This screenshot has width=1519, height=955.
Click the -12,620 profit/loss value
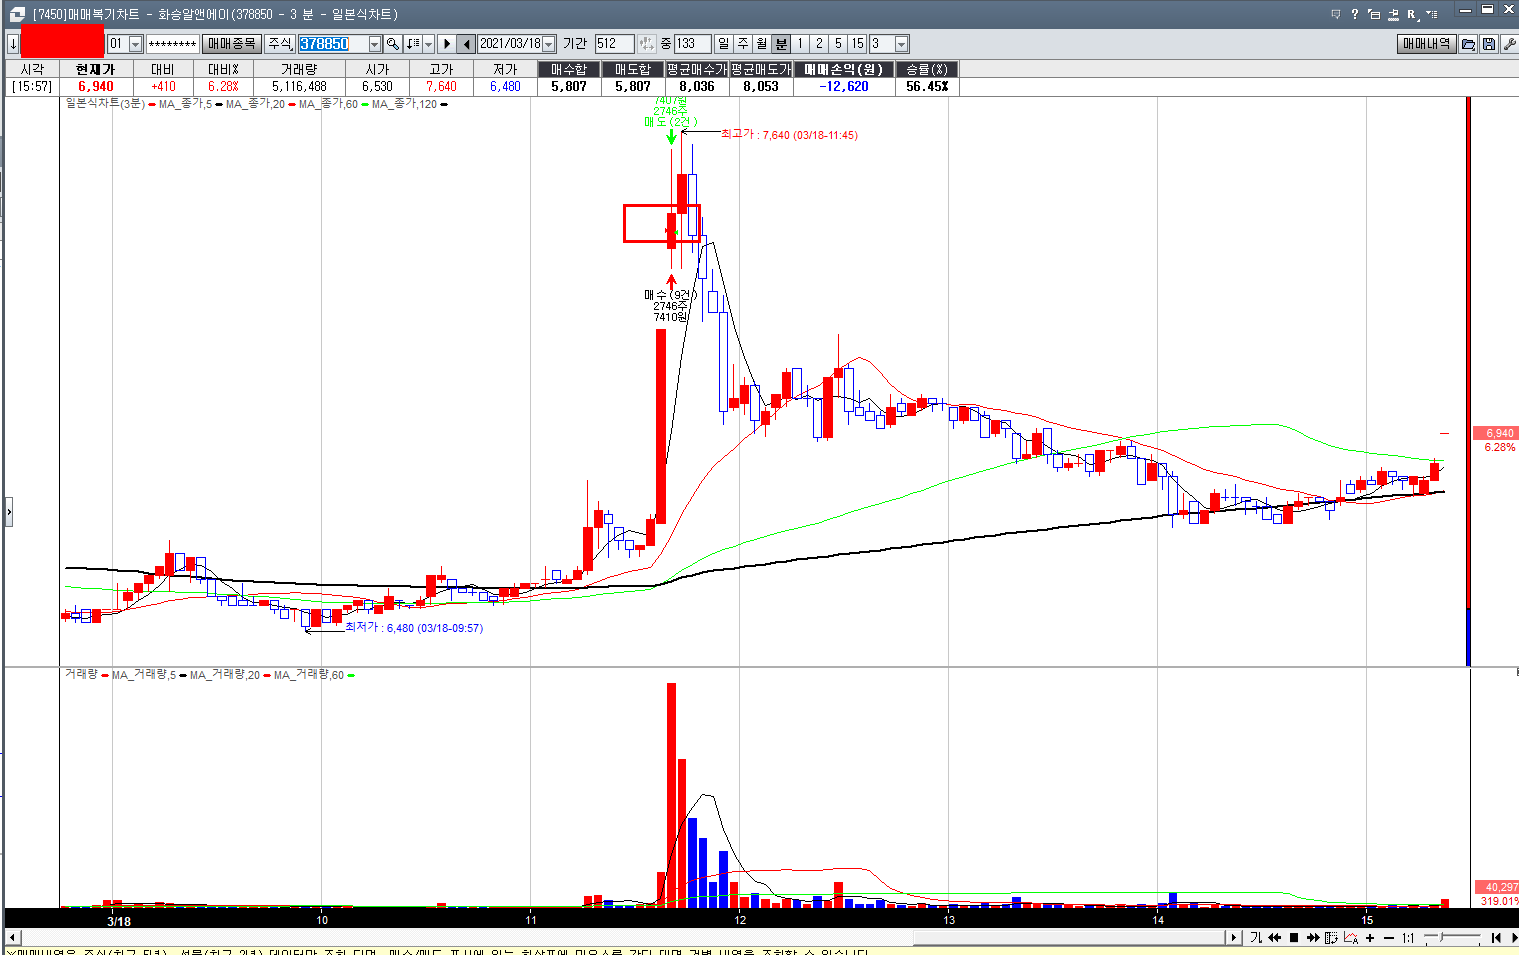844,86
